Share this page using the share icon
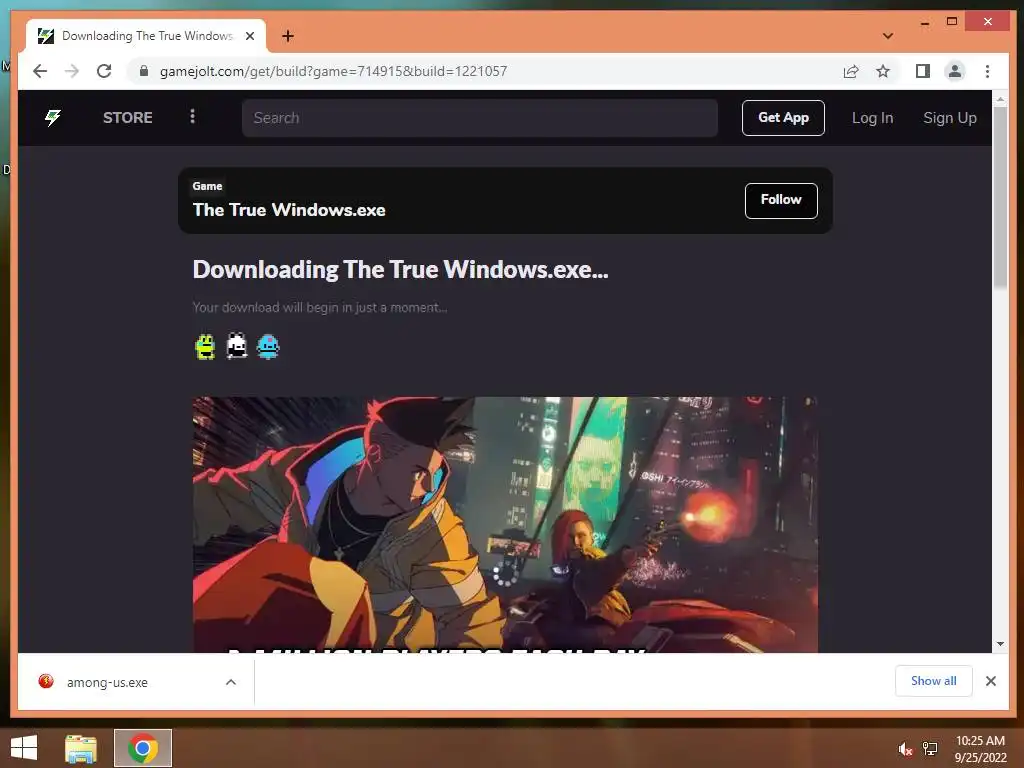 coord(851,71)
